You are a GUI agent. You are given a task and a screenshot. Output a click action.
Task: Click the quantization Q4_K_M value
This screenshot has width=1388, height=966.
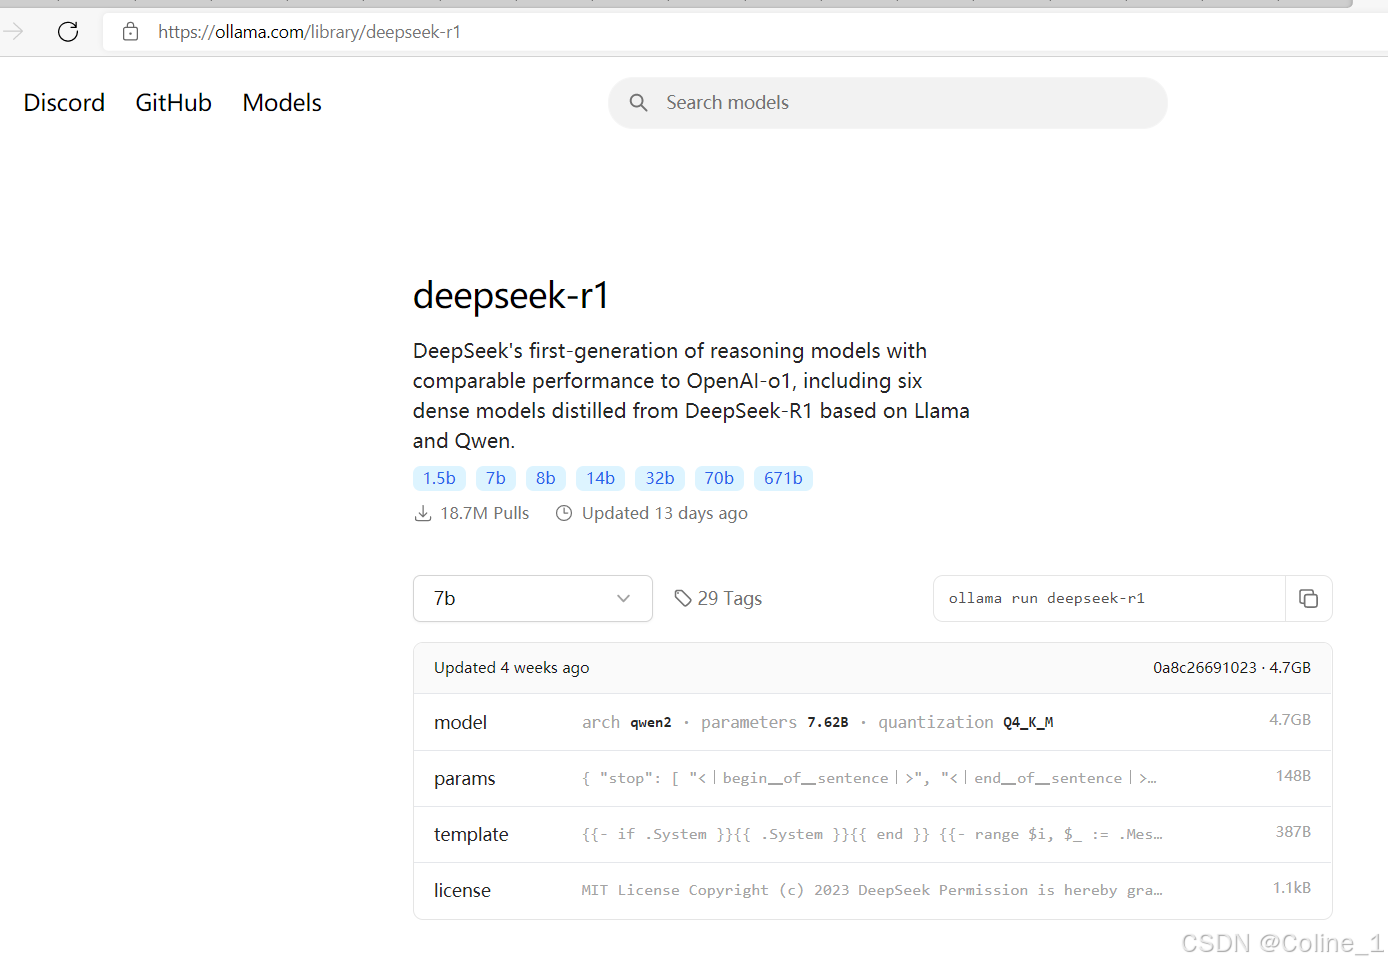click(x=1028, y=723)
